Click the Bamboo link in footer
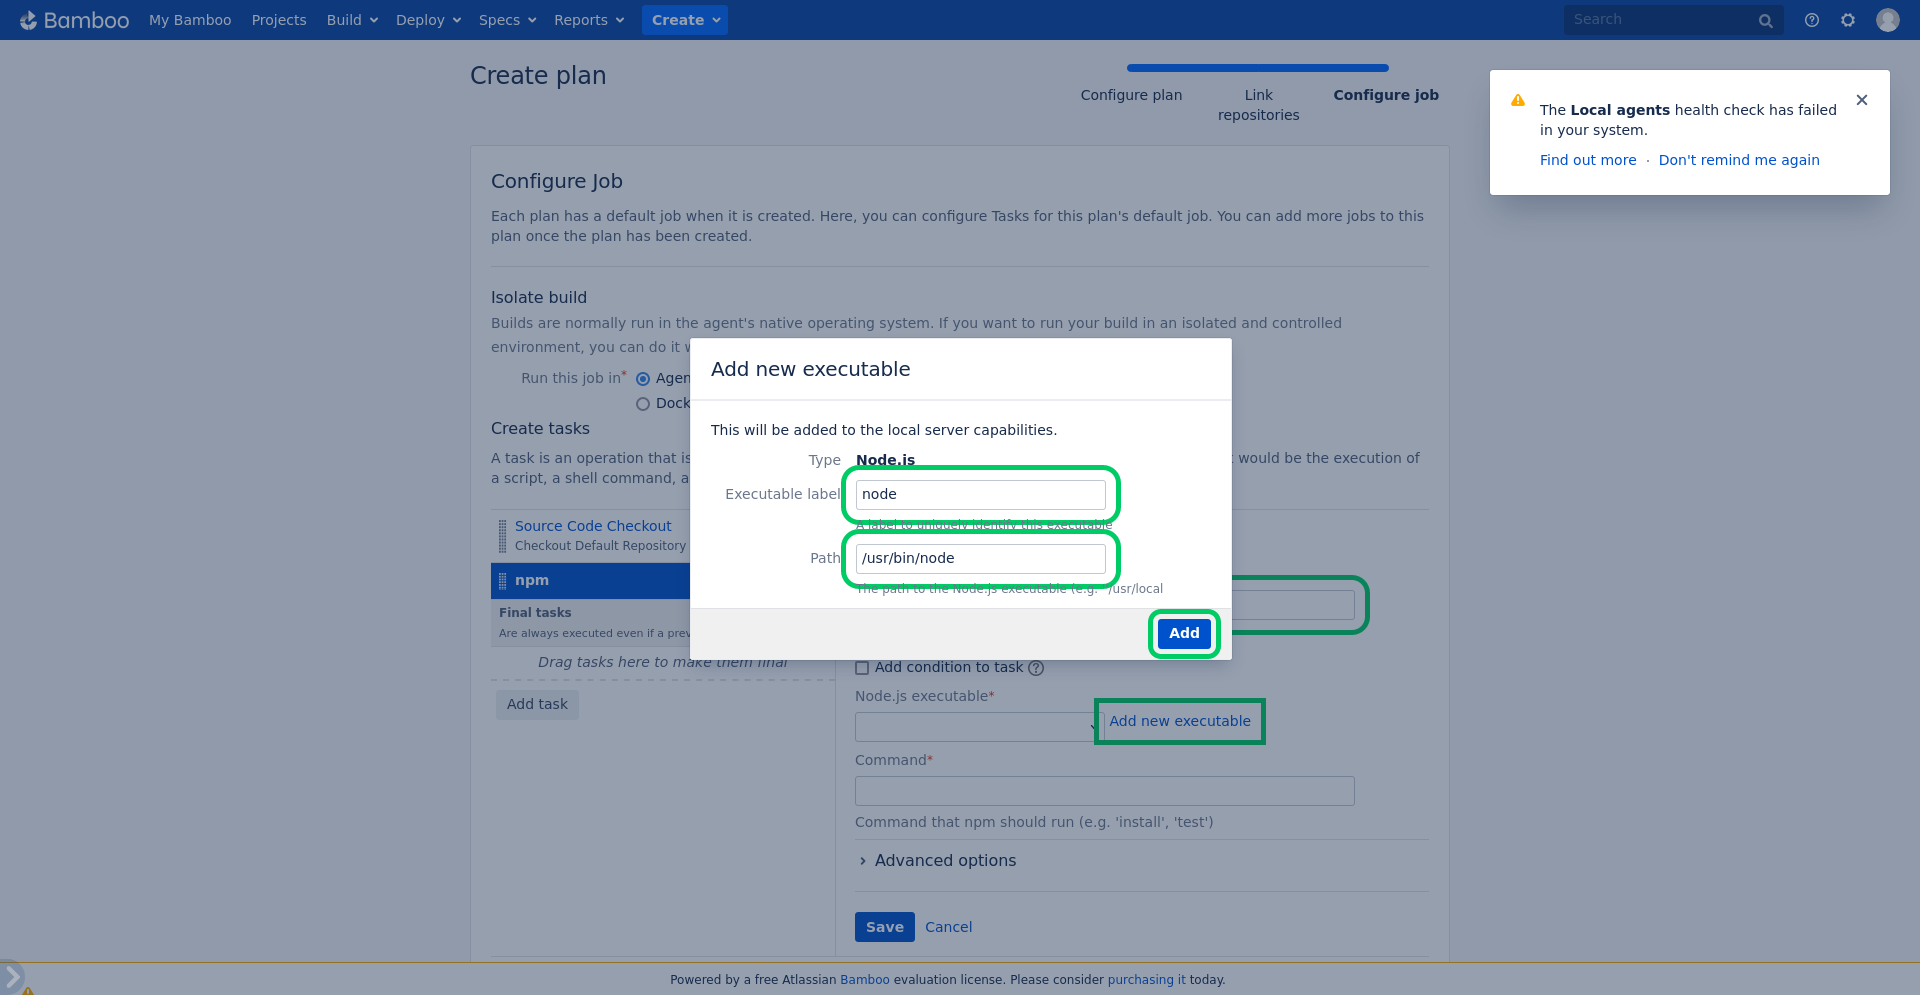The height and width of the screenshot is (995, 1920). tap(865, 980)
